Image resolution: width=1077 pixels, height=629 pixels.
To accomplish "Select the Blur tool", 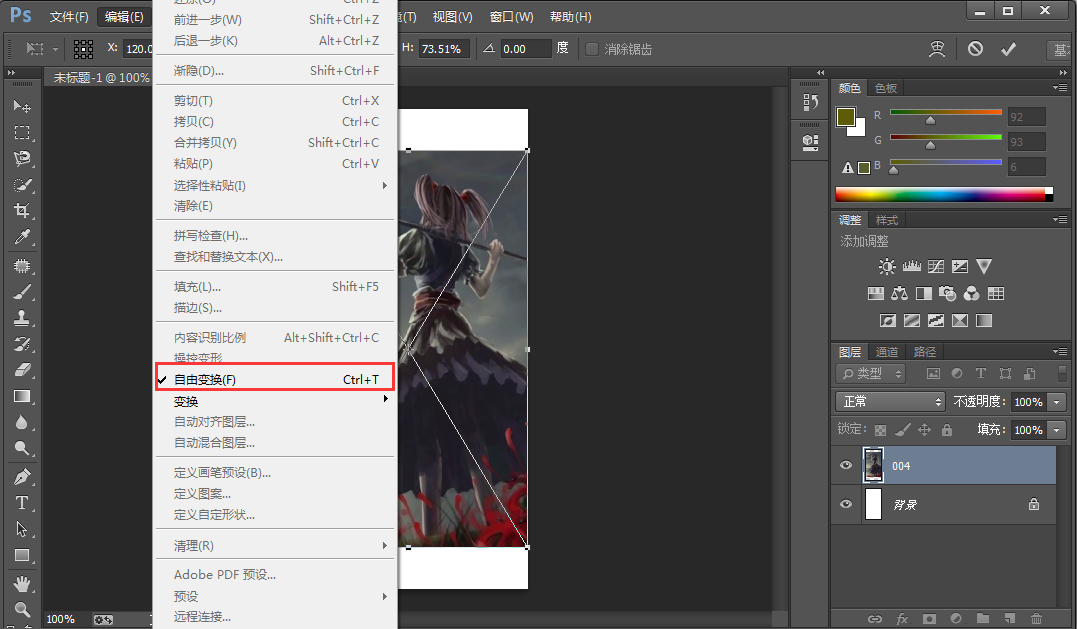I will click(22, 422).
